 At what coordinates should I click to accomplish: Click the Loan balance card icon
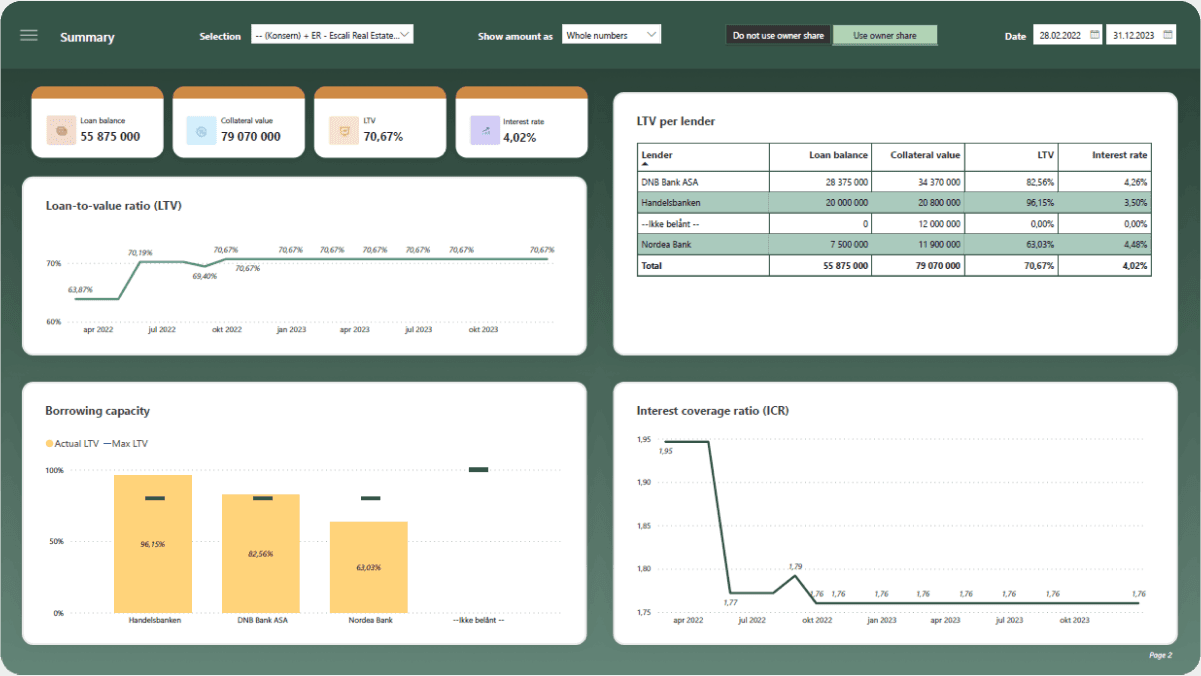point(61,130)
